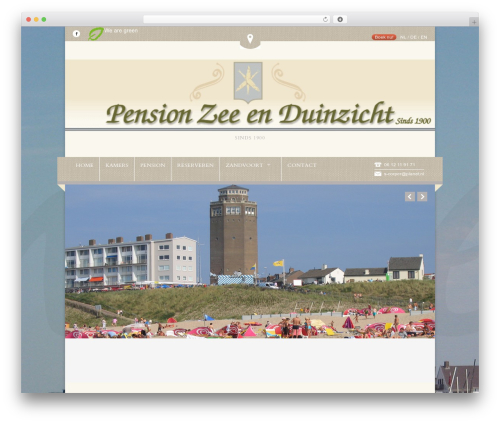Click the red Boek nu button
The width and height of the screenshot is (500, 423).
(x=384, y=37)
